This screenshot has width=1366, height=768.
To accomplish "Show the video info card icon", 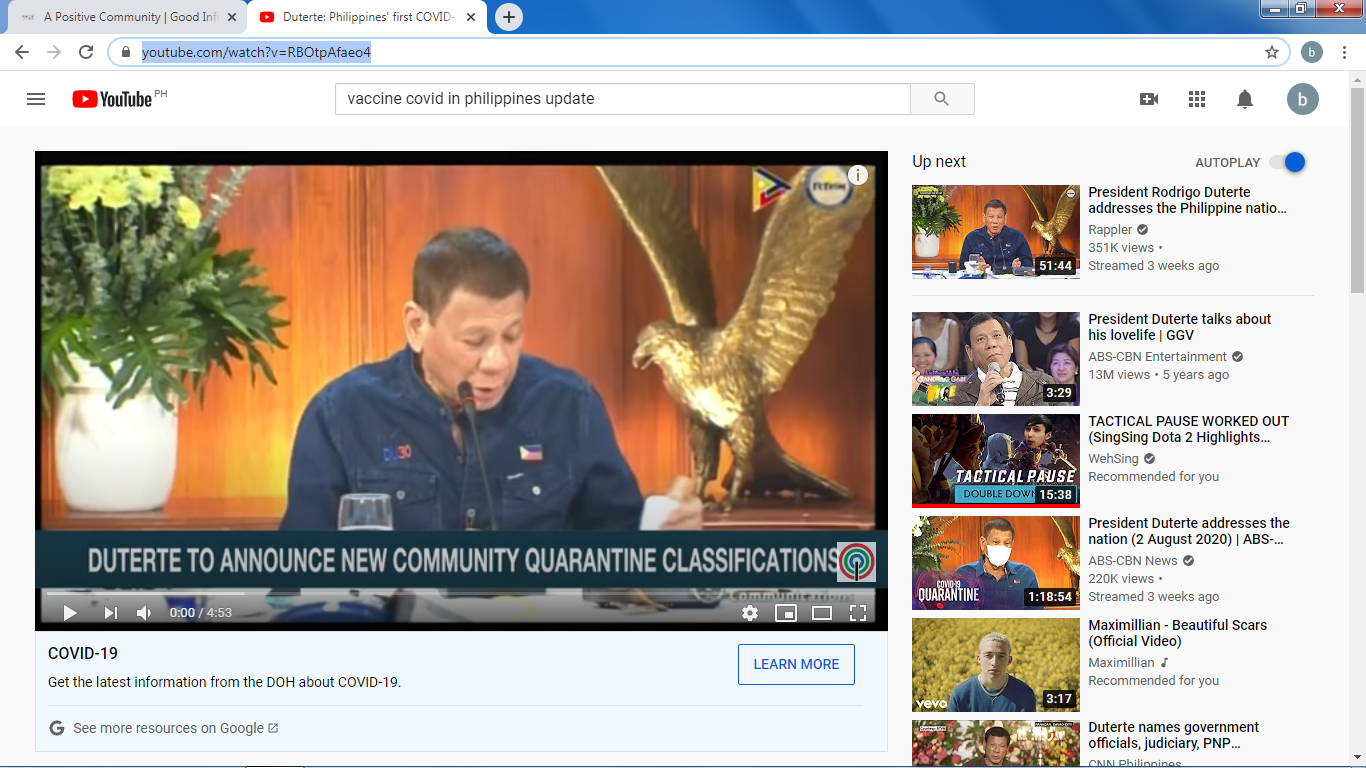I will (858, 176).
